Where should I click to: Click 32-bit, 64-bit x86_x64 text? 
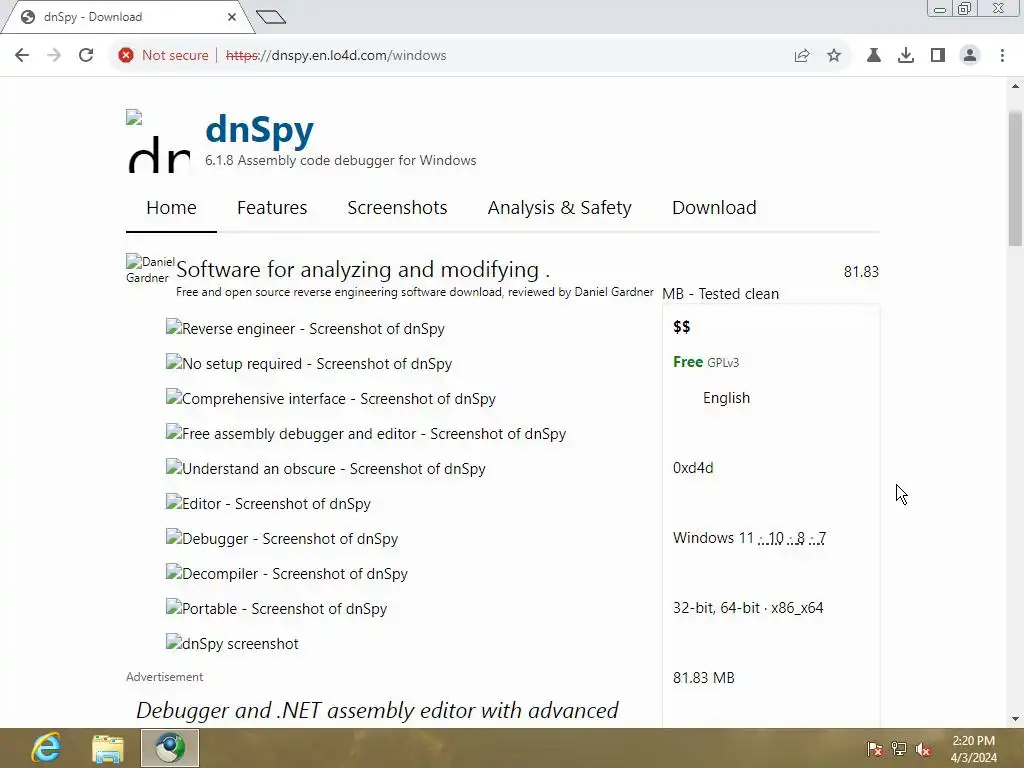(x=748, y=608)
